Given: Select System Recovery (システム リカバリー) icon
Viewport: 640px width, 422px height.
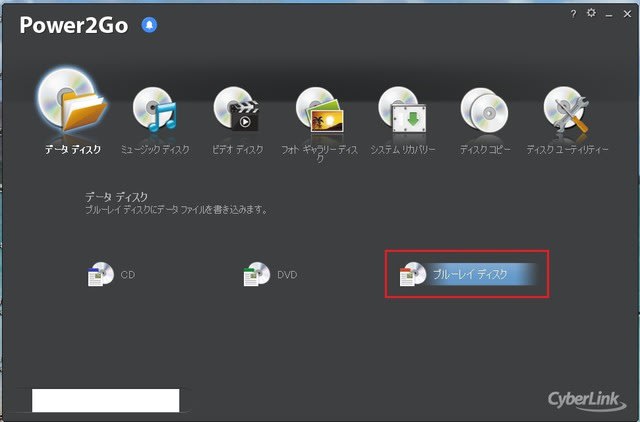Looking at the screenshot, I should pos(402,109).
